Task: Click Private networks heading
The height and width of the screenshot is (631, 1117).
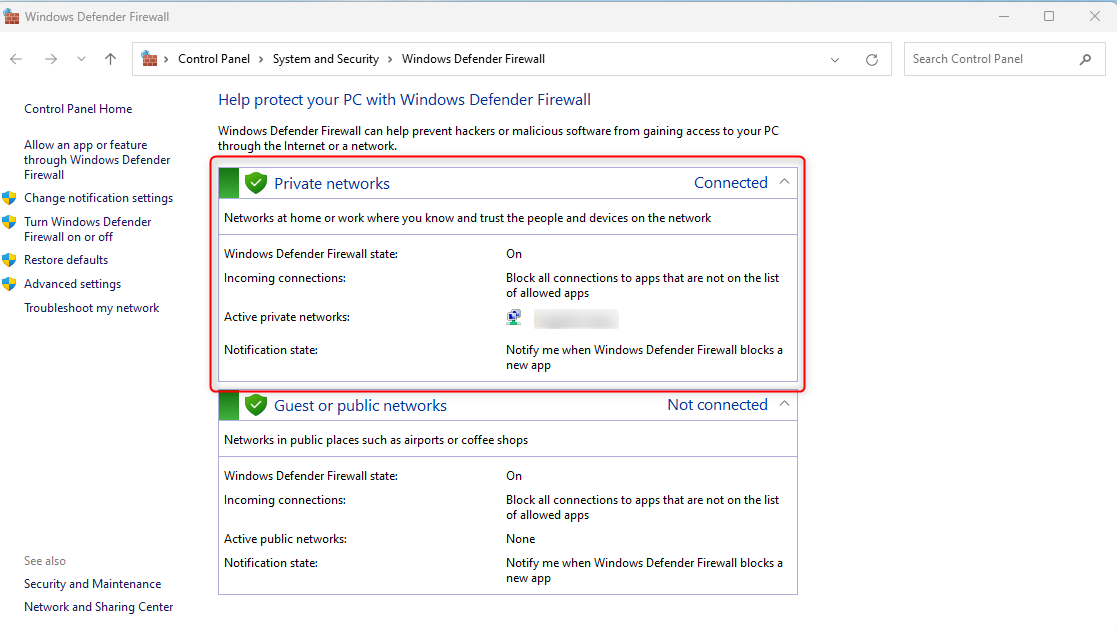Action: pyautogui.click(x=332, y=184)
